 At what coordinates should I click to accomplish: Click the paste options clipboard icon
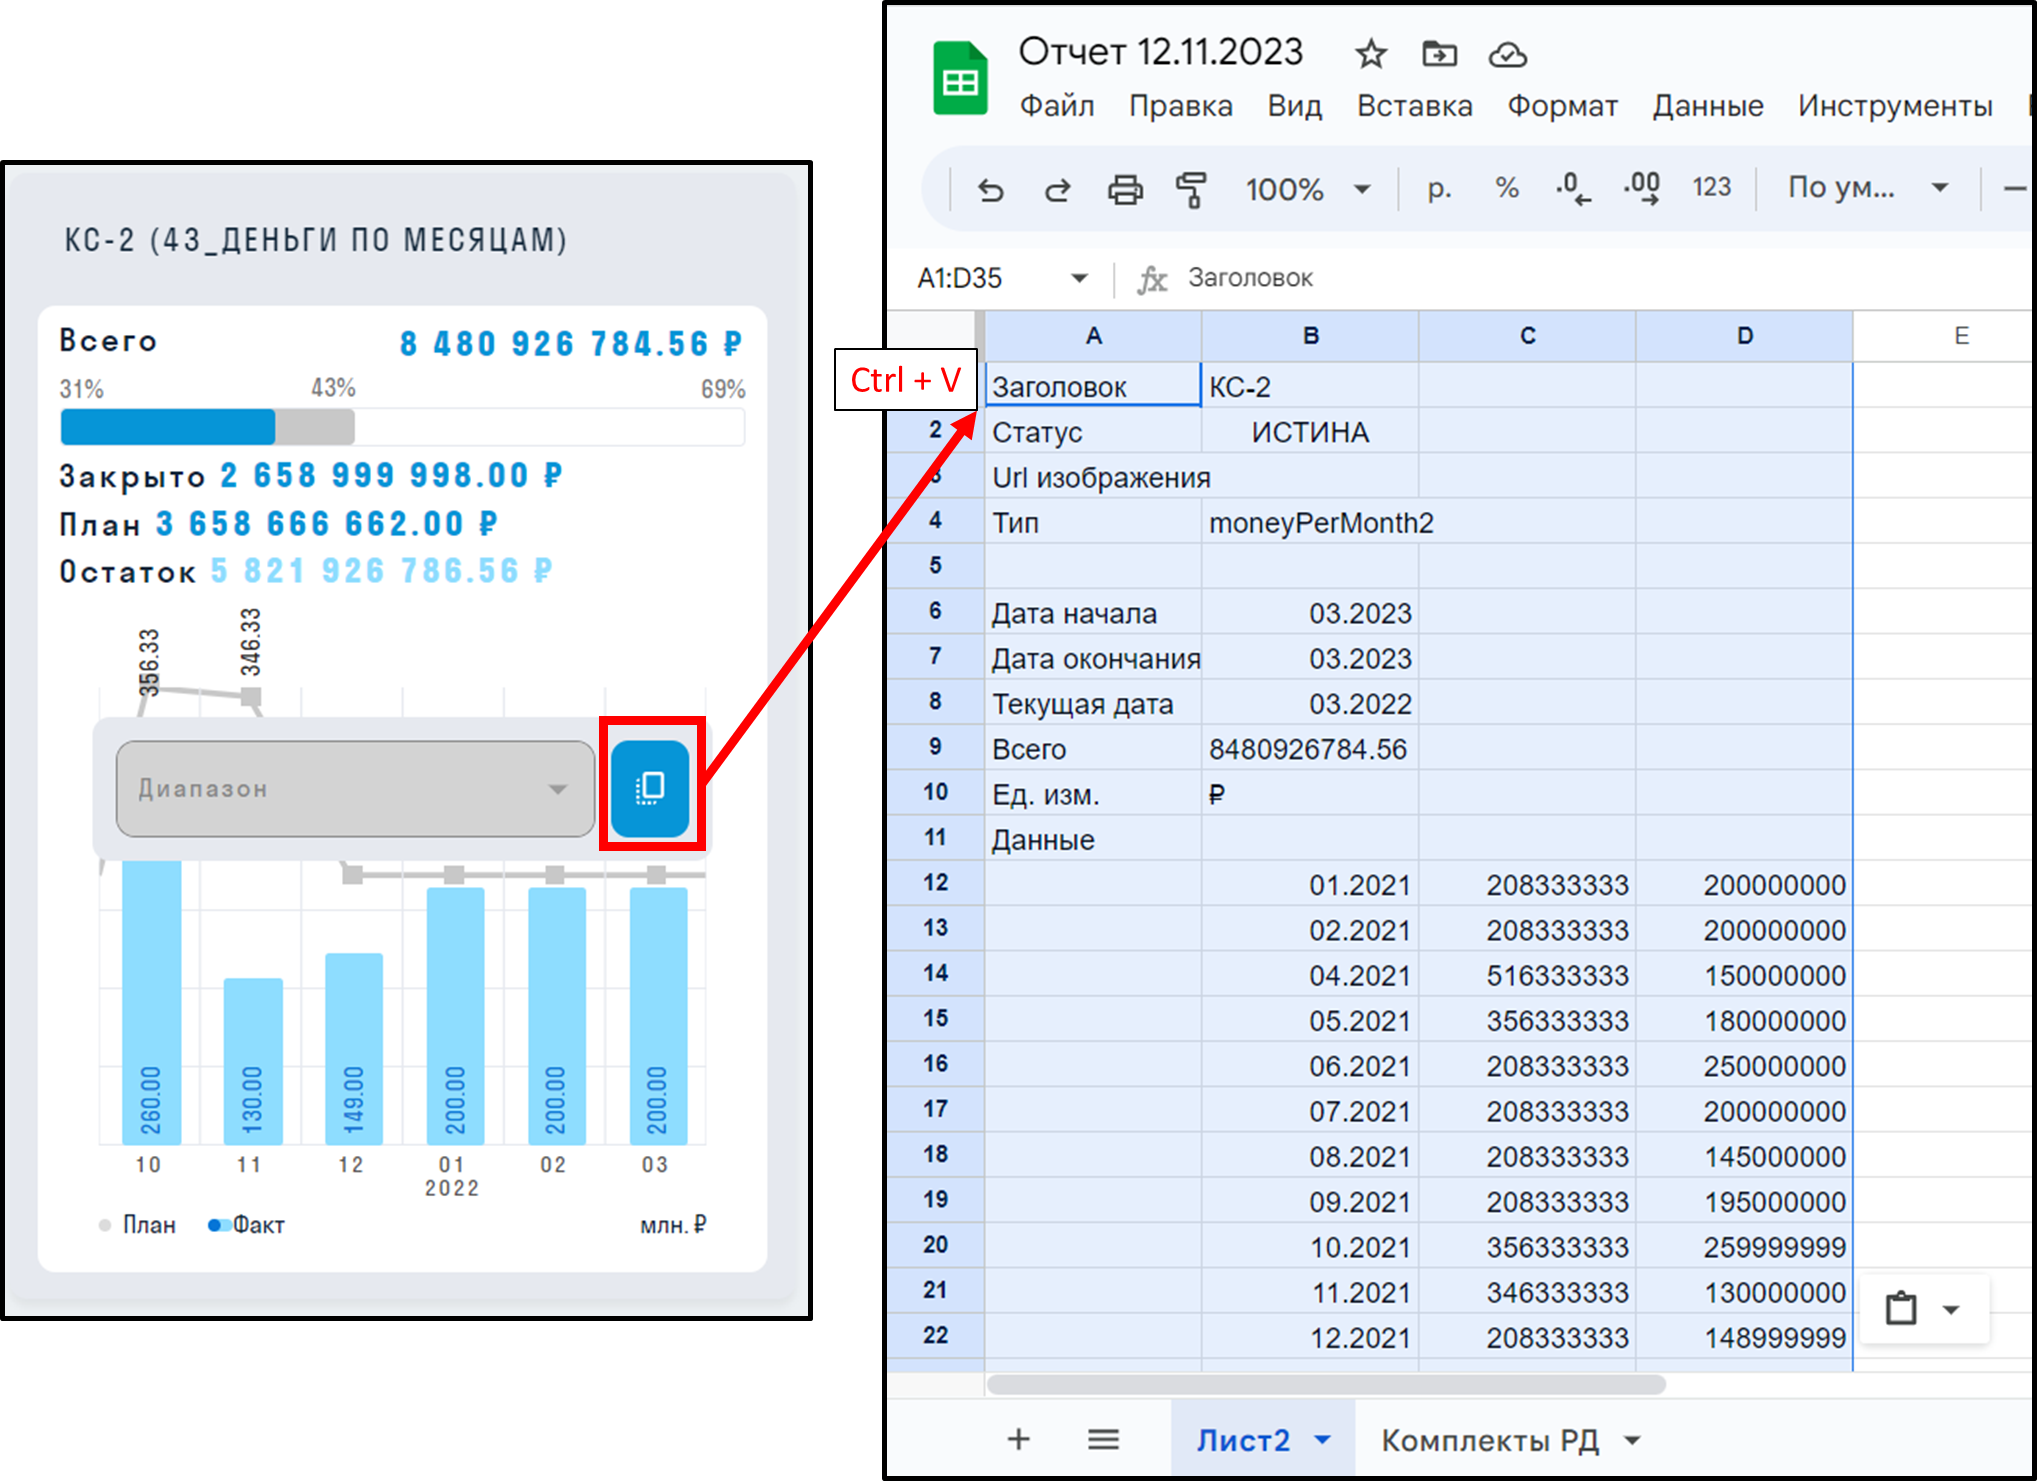click(1900, 1308)
